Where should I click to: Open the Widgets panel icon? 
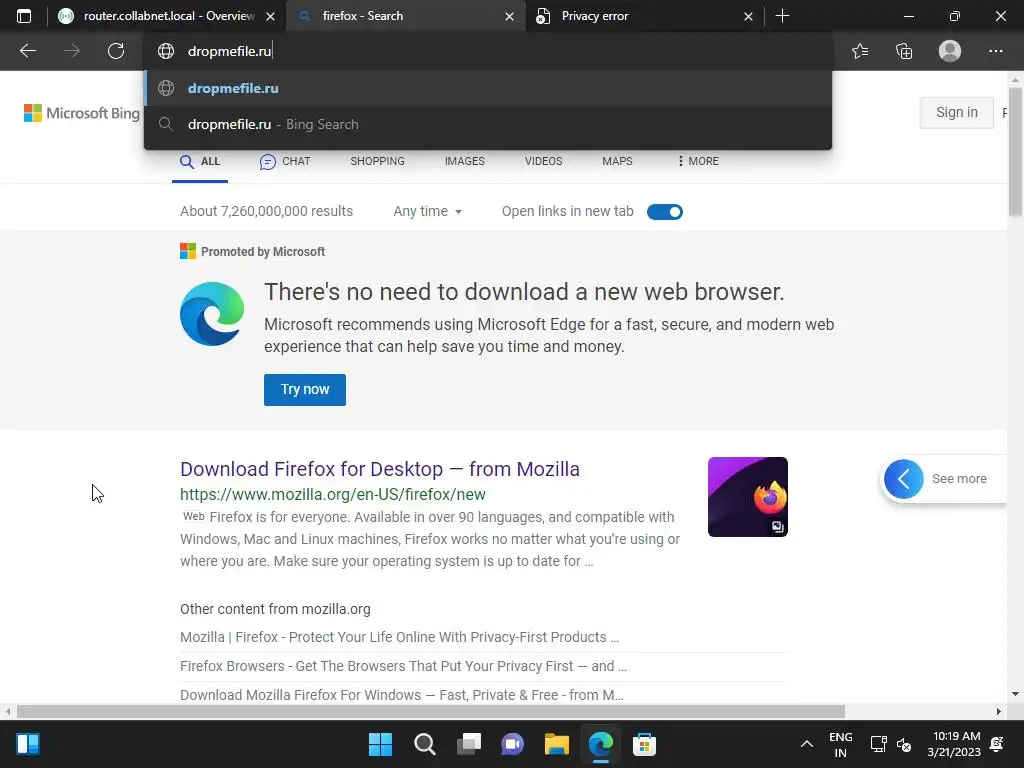click(x=28, y=744)
